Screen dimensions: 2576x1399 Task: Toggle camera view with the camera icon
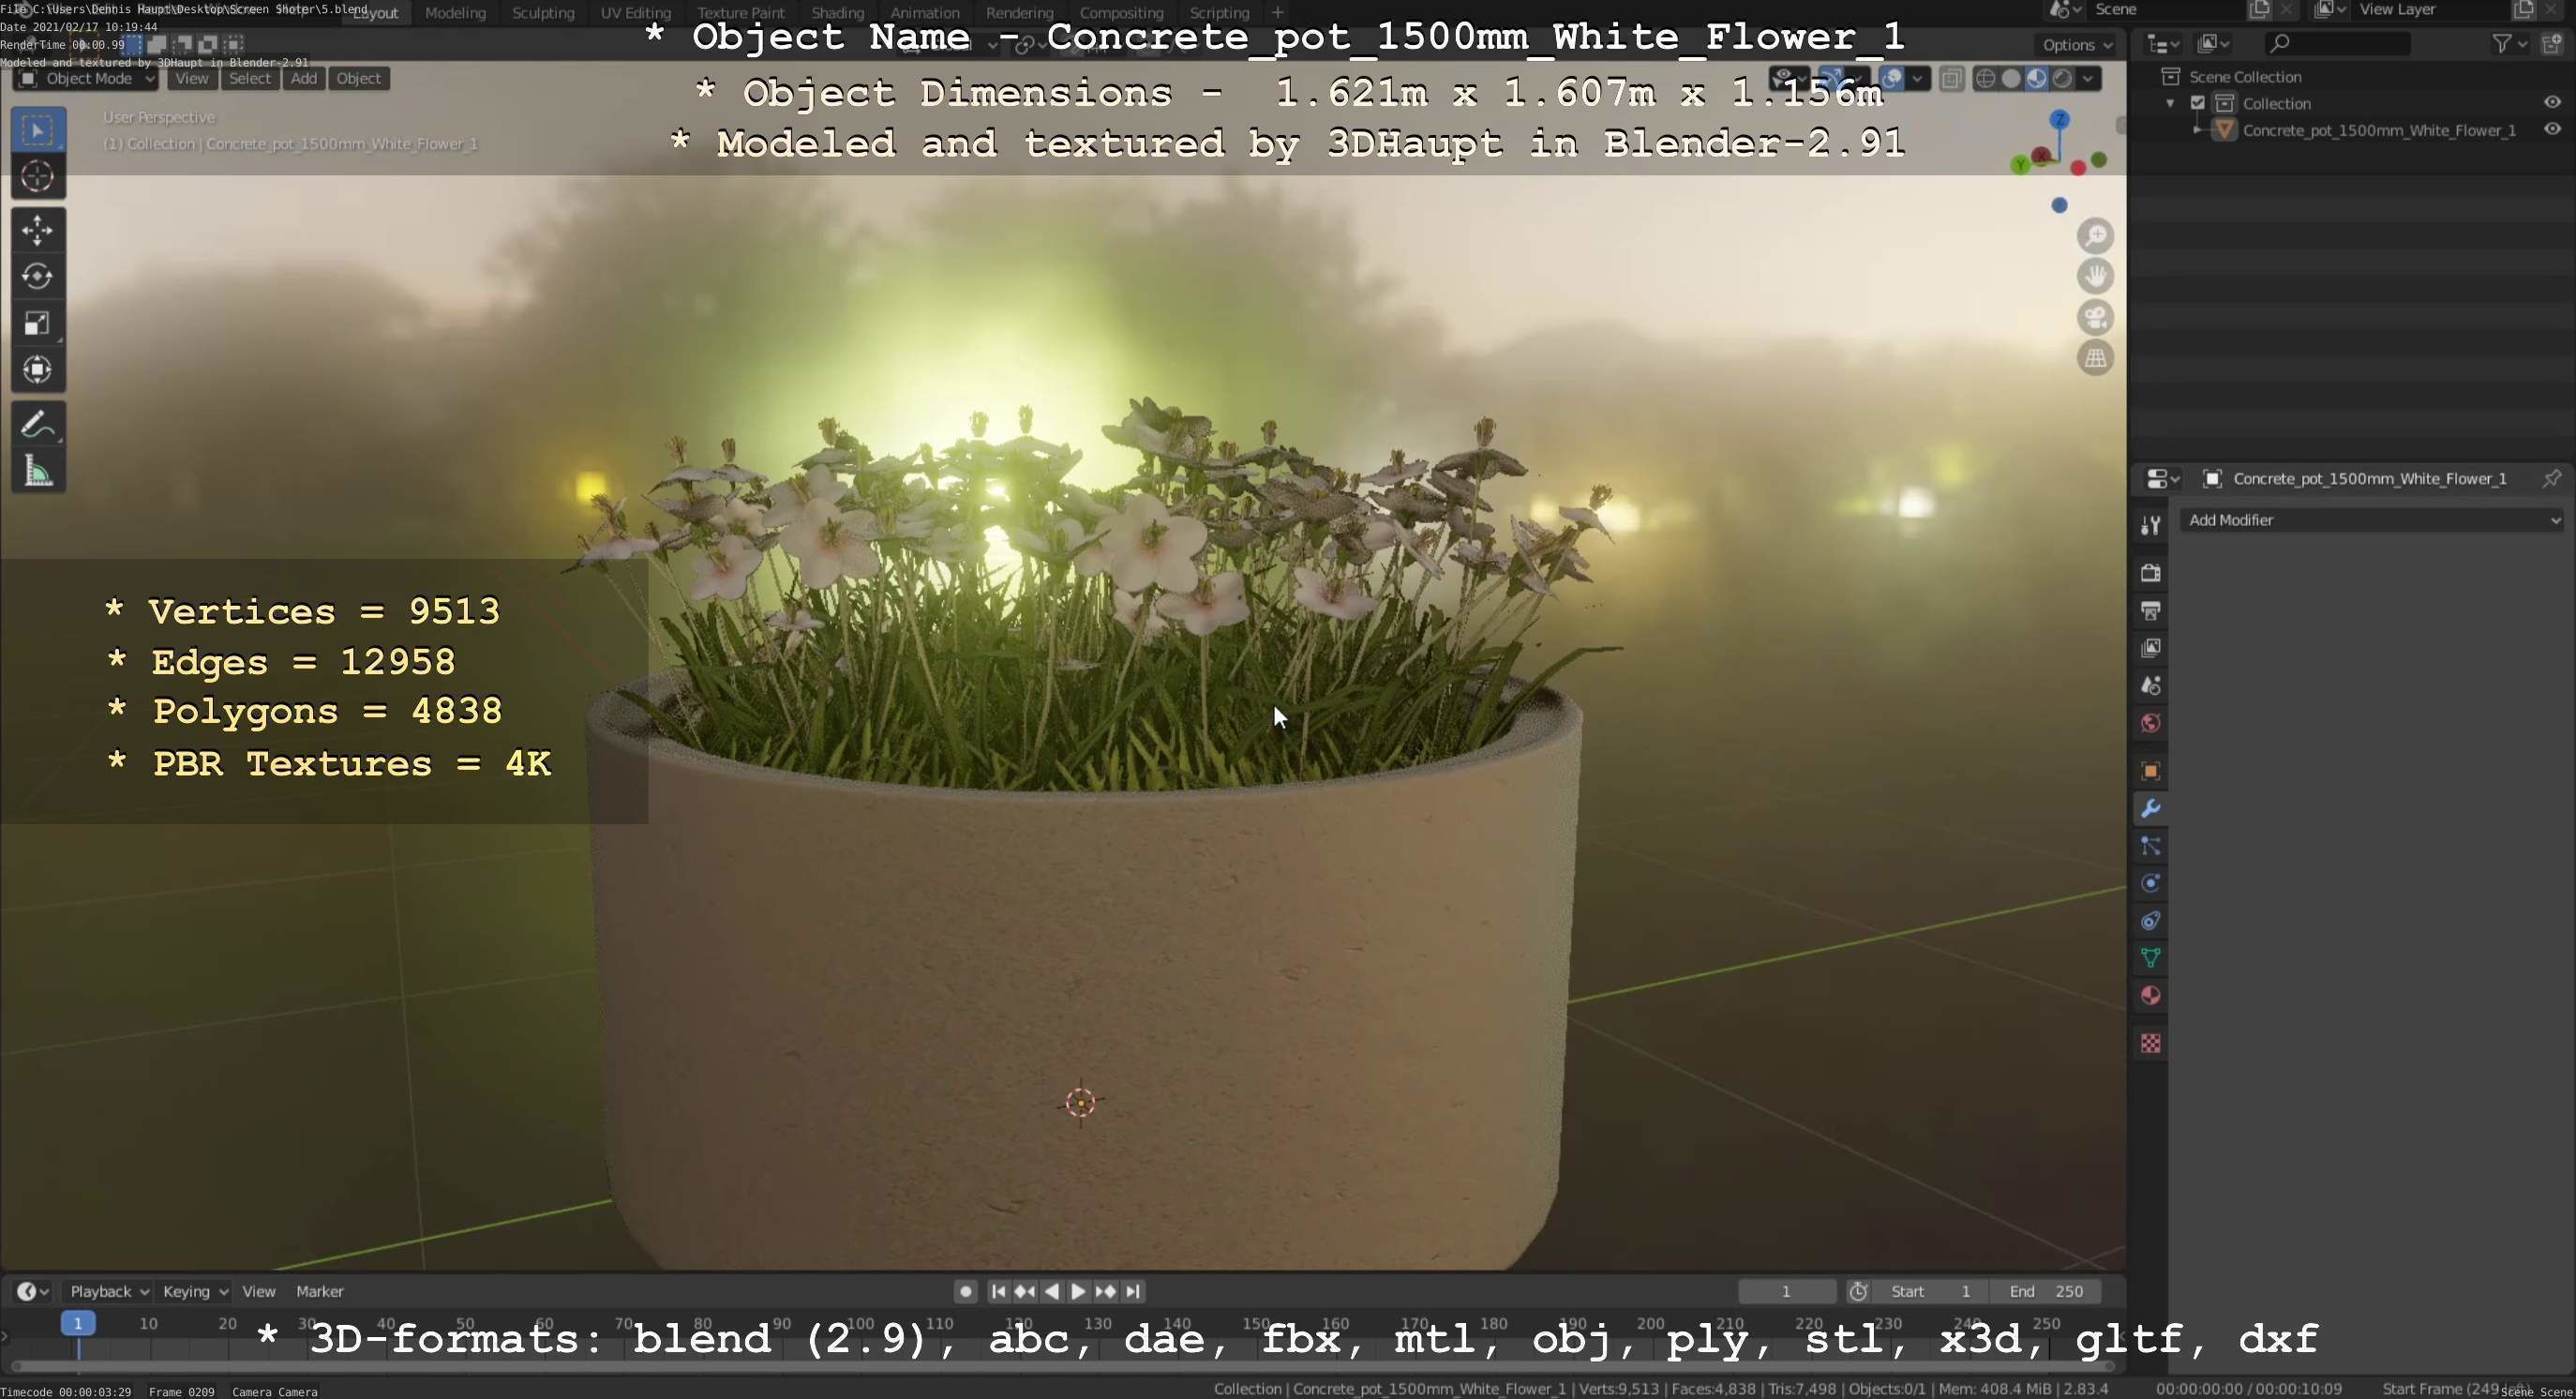click(x=2095, y=317)
